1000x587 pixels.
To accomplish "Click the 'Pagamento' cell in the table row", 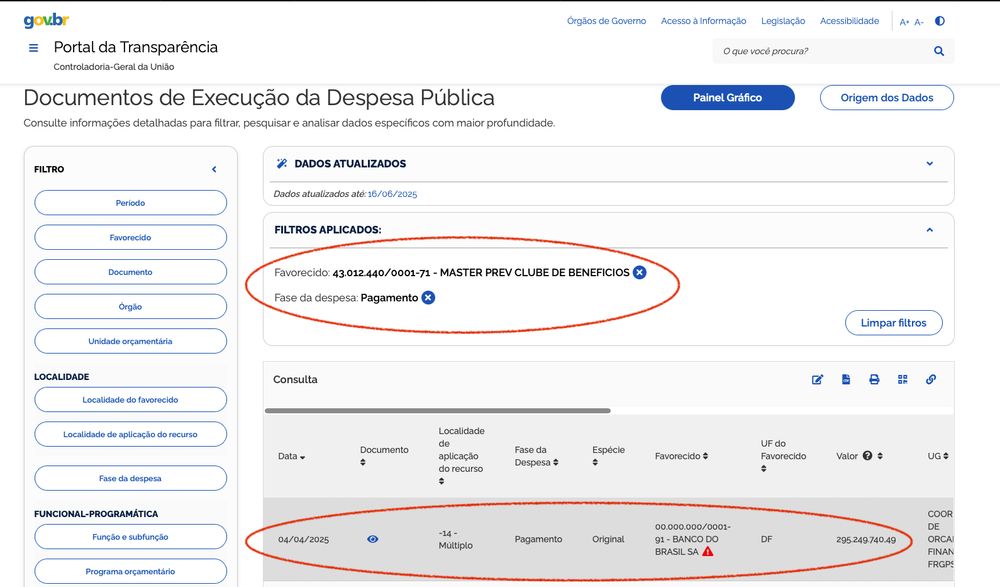I will coord(538,539).
